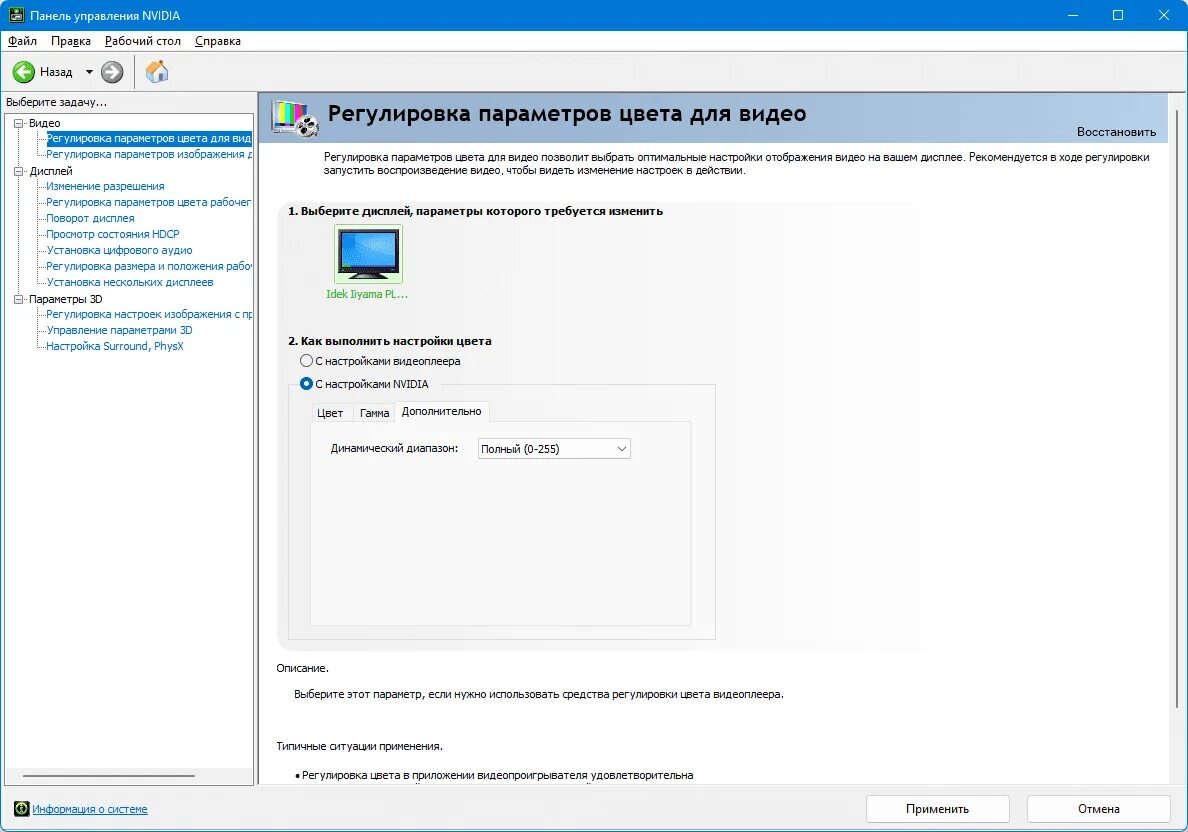
Task: Select Регулировка параметров цвета для видео item
Action: tap(148, 139)
